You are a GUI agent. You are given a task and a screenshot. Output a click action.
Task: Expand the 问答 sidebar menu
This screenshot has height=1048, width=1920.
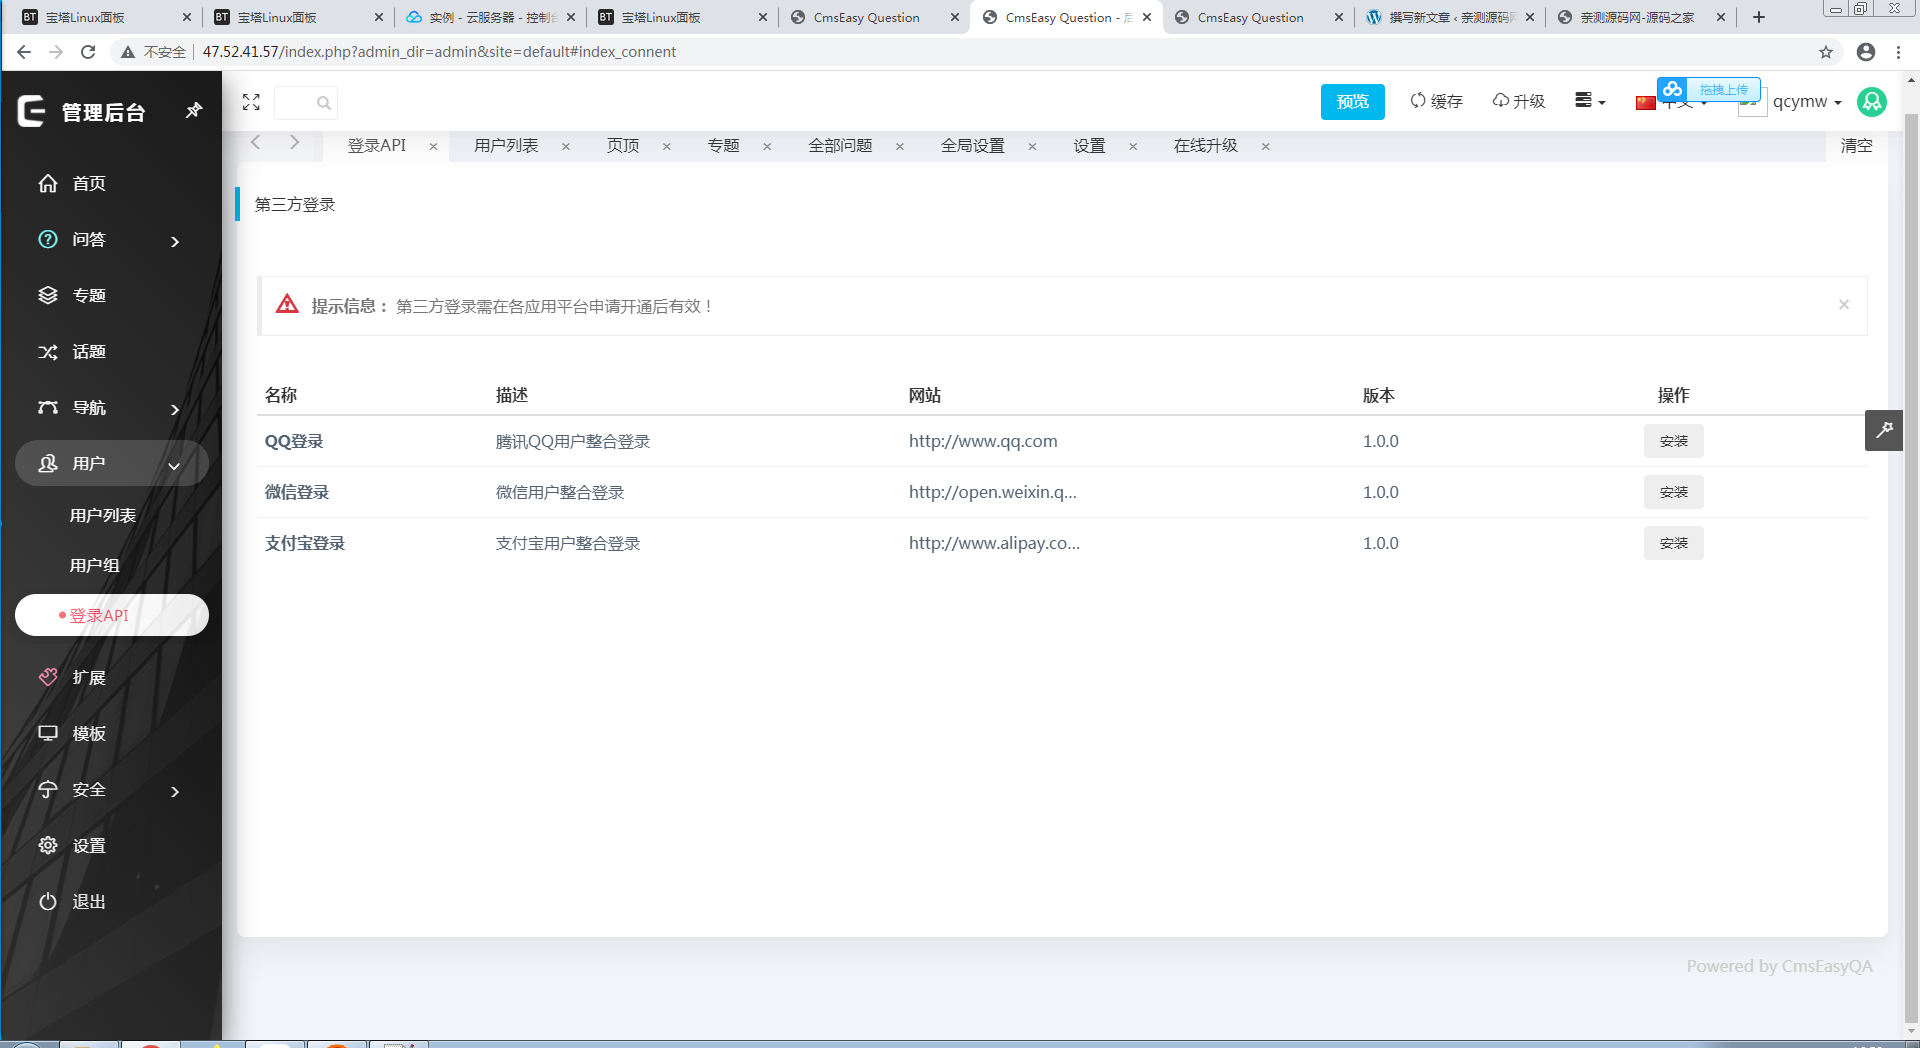click(x=111, y=239)
